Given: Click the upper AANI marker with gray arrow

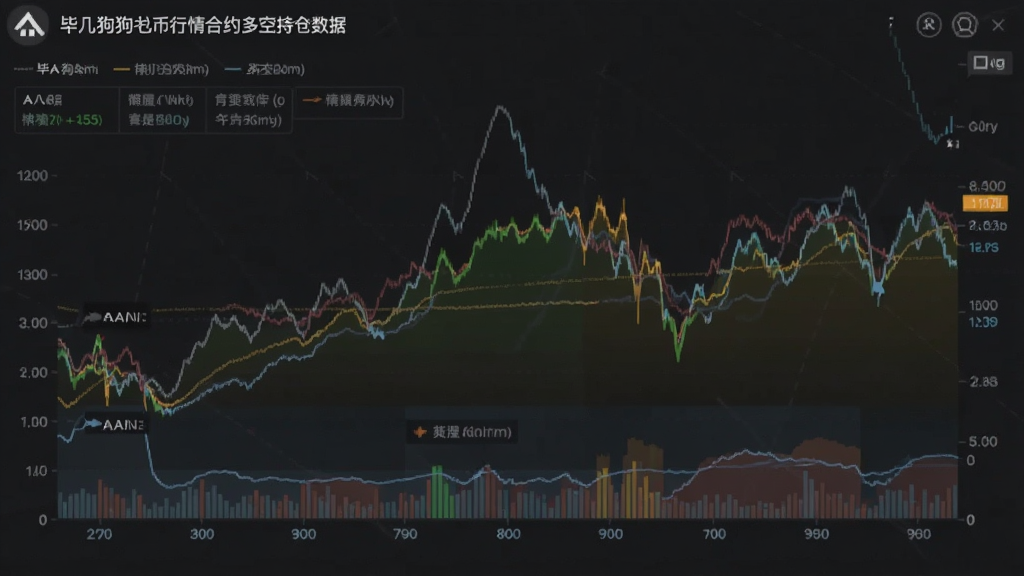Looking at the screenshot, I should 115,317.
